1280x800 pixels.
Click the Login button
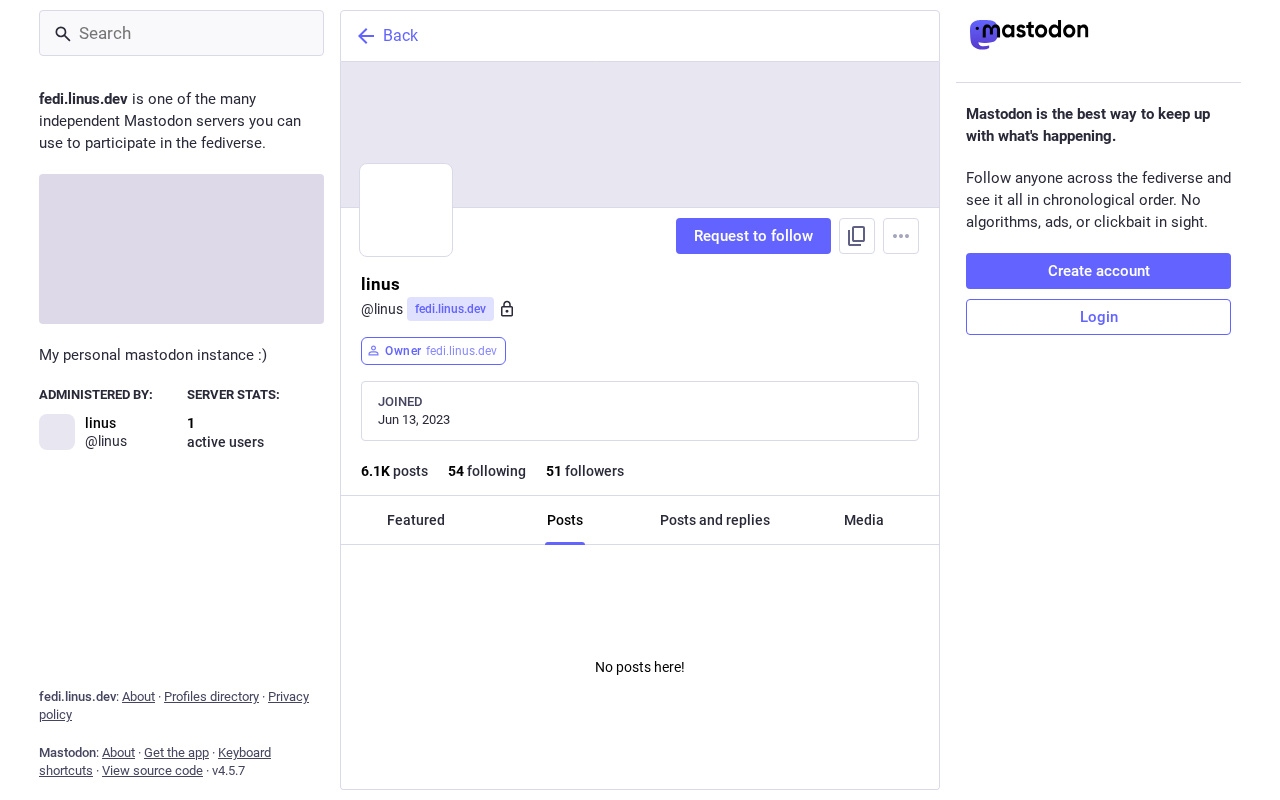(x=1098, y=317)
